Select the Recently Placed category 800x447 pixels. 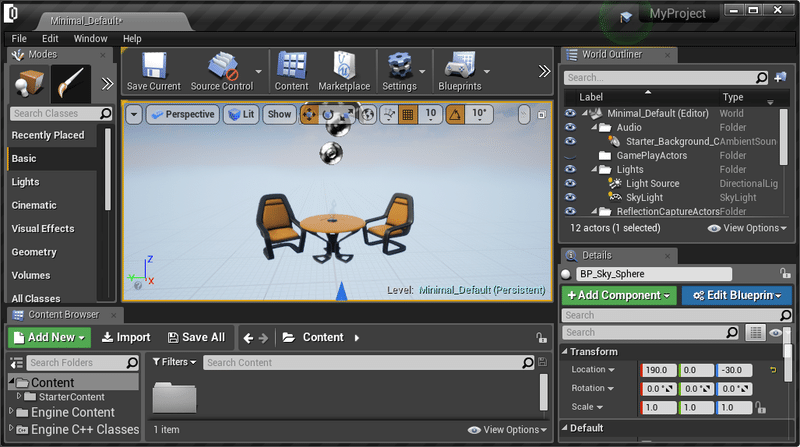click(x=53, y=135)
